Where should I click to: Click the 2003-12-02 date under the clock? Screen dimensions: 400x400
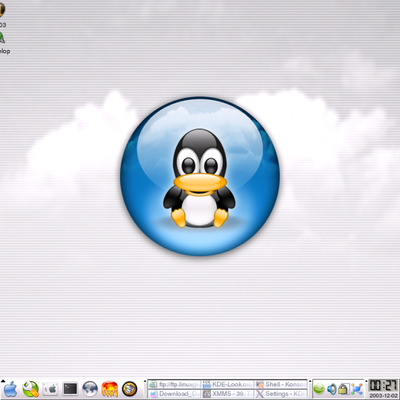(x=383, y=396)
